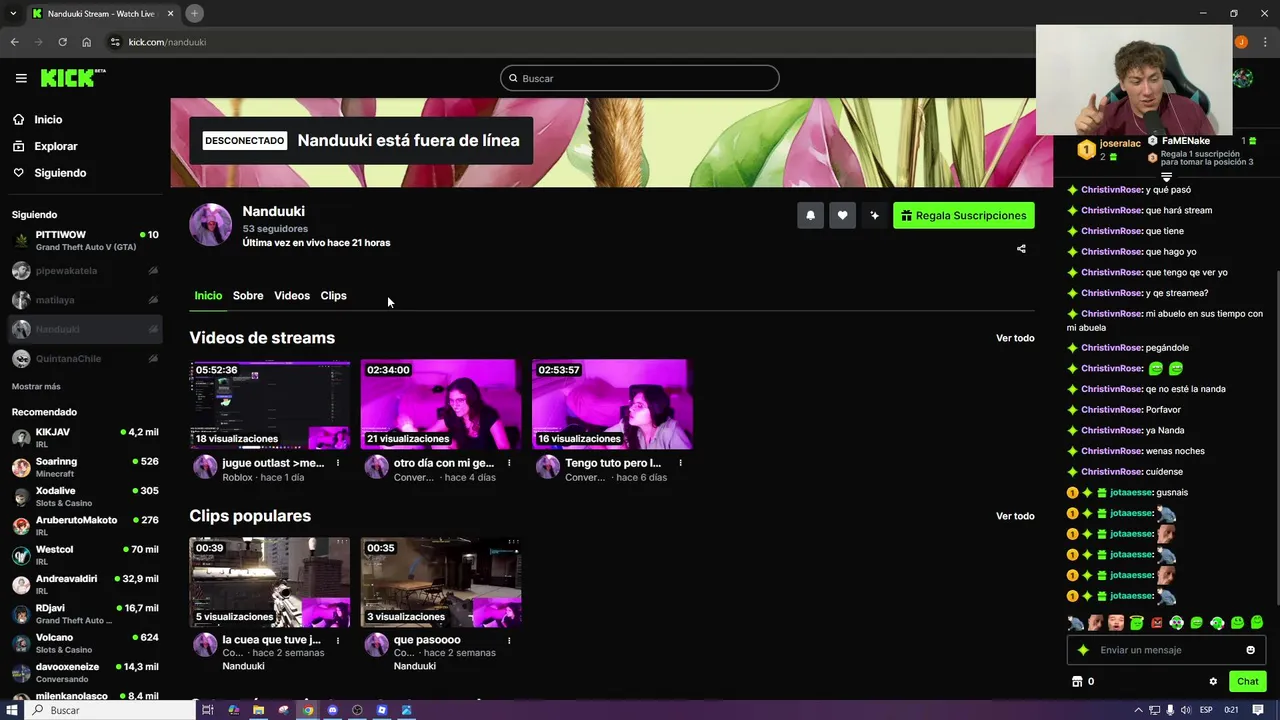The image size is (1280, 720).
Task: Click Ver todo for Videos de streams
Action: 1015,338
